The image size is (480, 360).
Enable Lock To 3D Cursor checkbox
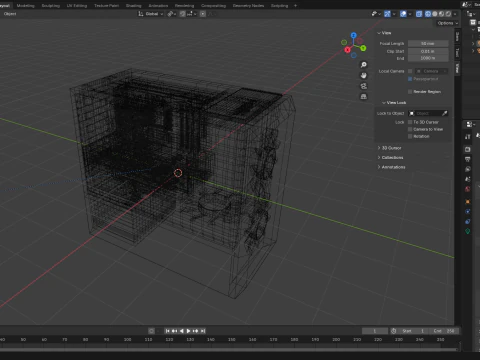click(410, 122)
